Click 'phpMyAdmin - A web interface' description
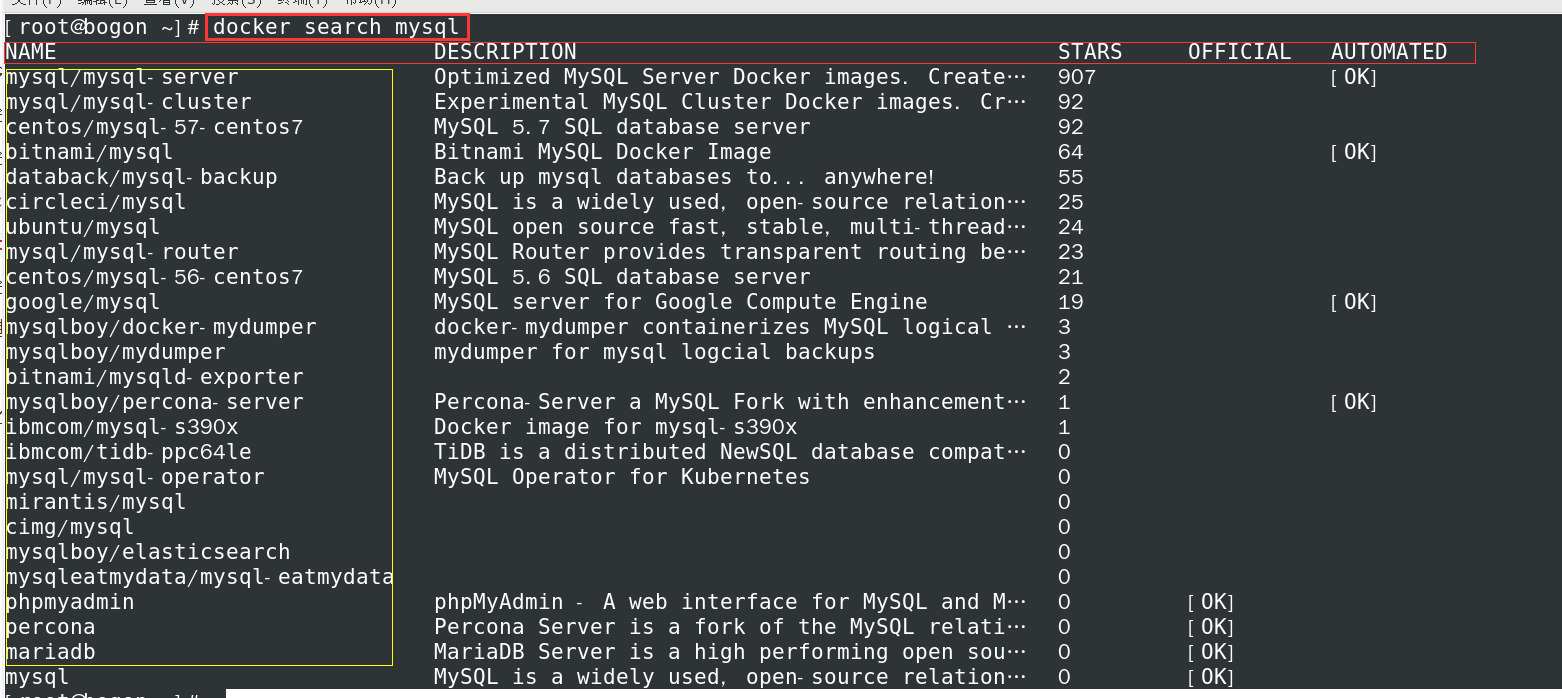The height and width of the screenshot is (698, 1562). (730, 602)
